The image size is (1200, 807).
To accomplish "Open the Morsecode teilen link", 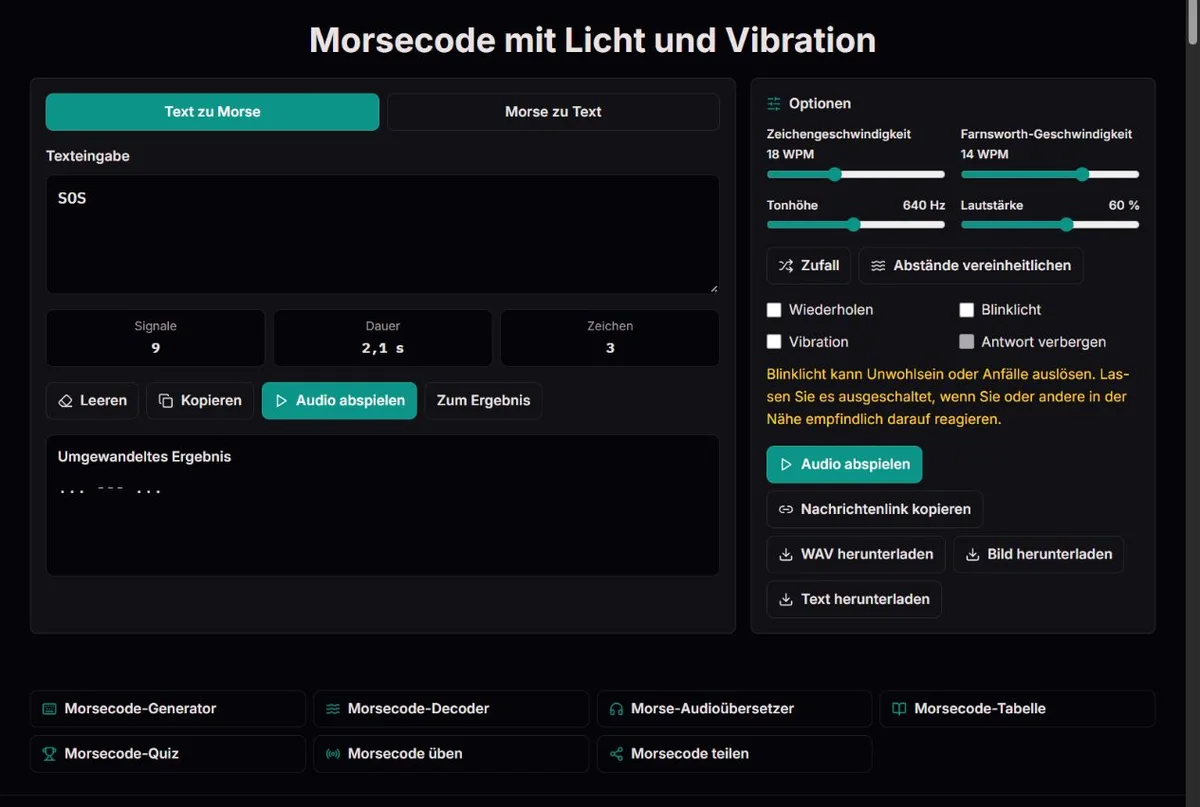I will pos(734,754).
